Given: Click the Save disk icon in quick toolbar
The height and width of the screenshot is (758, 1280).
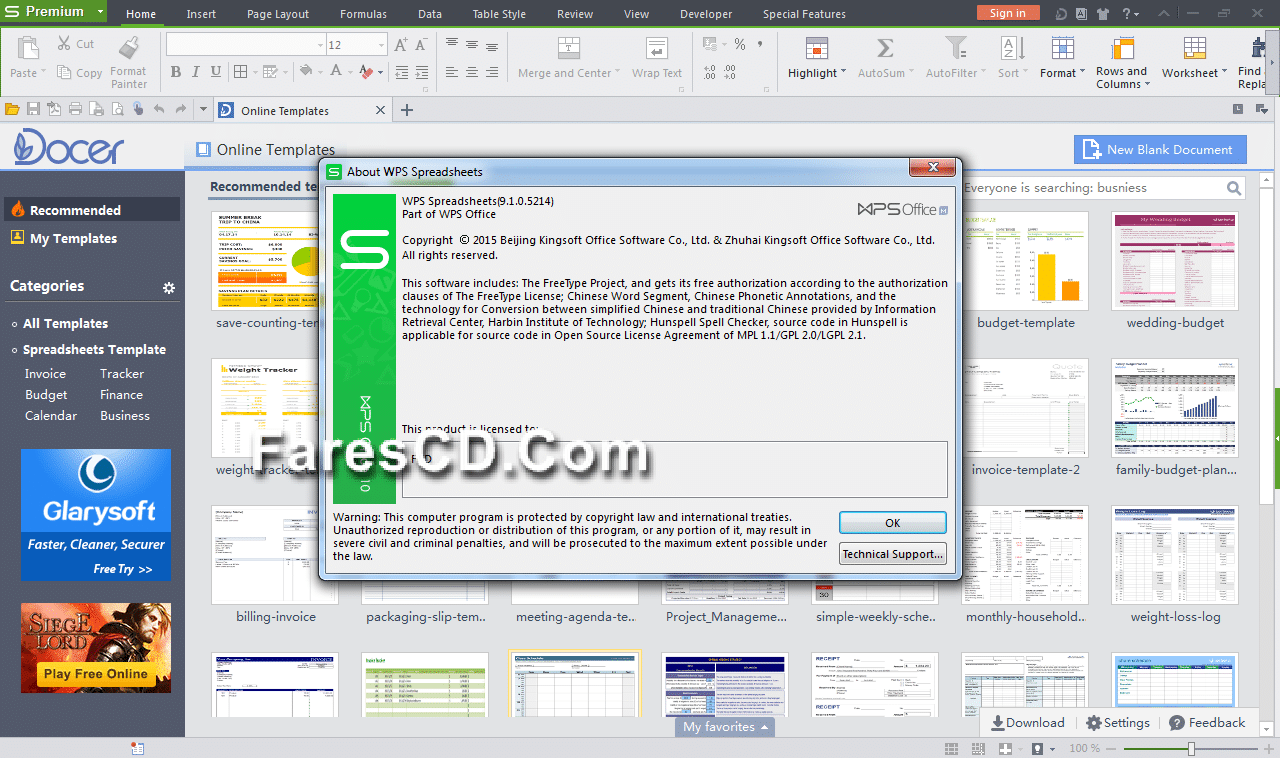Looking at the screenshot, I should point(33,109).
